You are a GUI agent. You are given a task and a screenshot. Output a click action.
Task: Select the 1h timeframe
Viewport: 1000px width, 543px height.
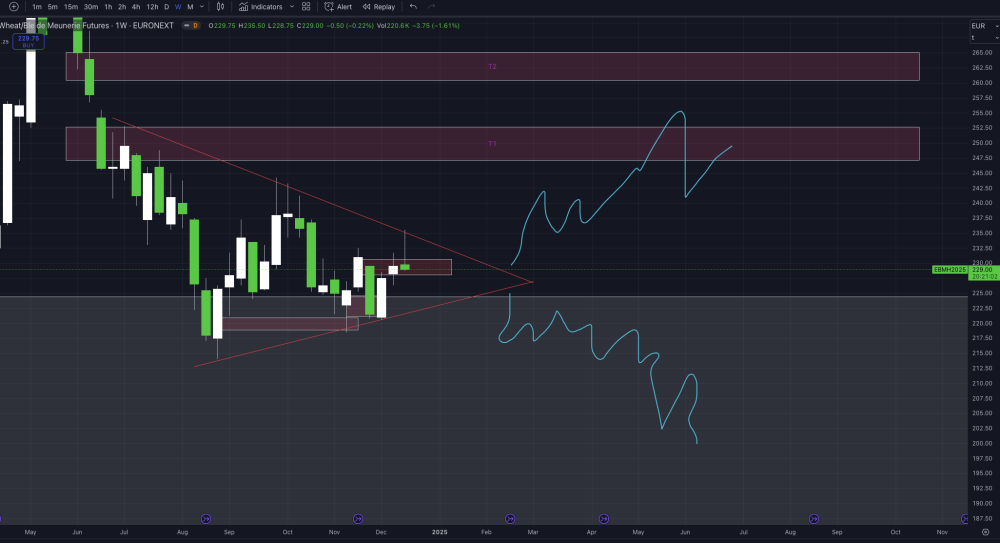click(x=108, y=7)
